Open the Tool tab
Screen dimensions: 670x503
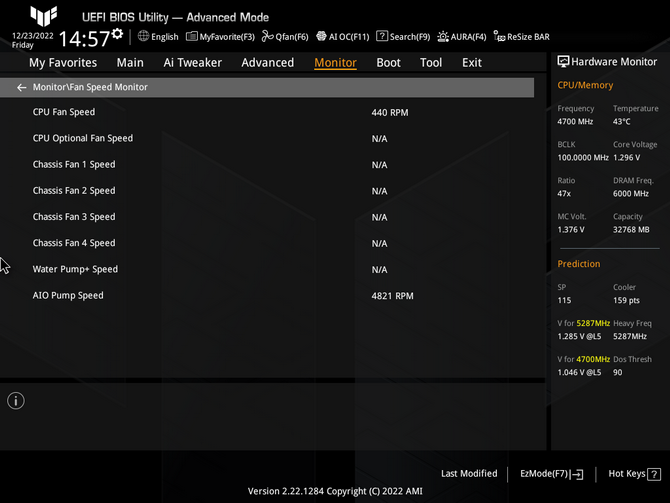[x=431, y=63]
